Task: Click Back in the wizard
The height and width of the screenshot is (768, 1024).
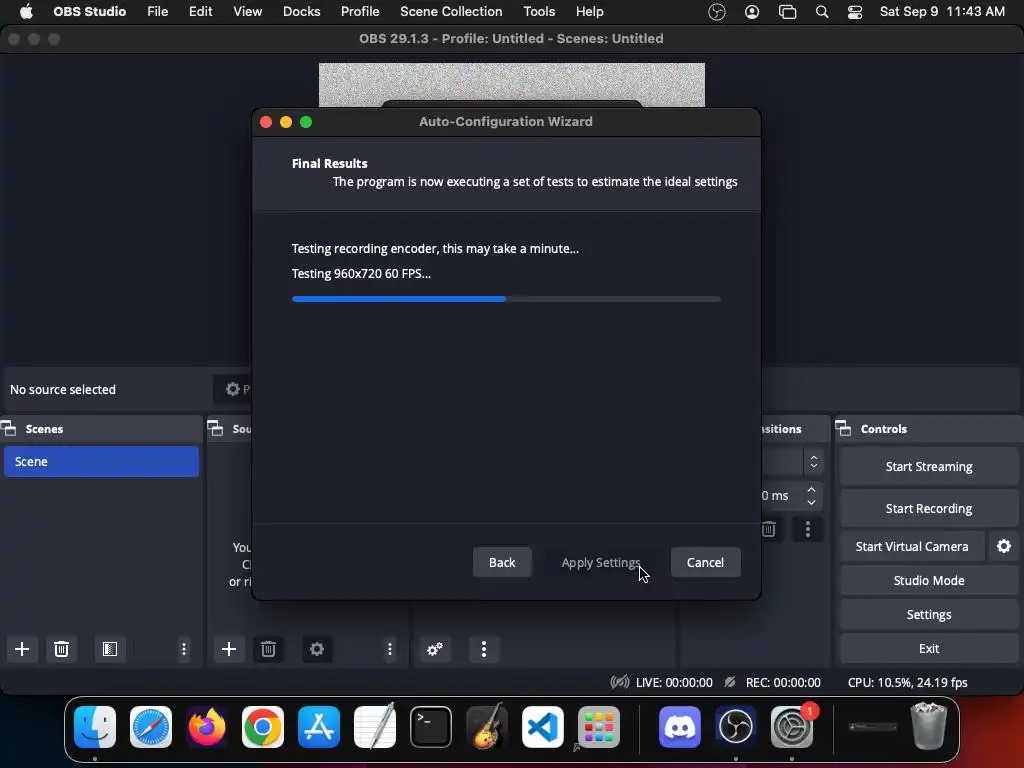Action: click(x=502, y=562)
